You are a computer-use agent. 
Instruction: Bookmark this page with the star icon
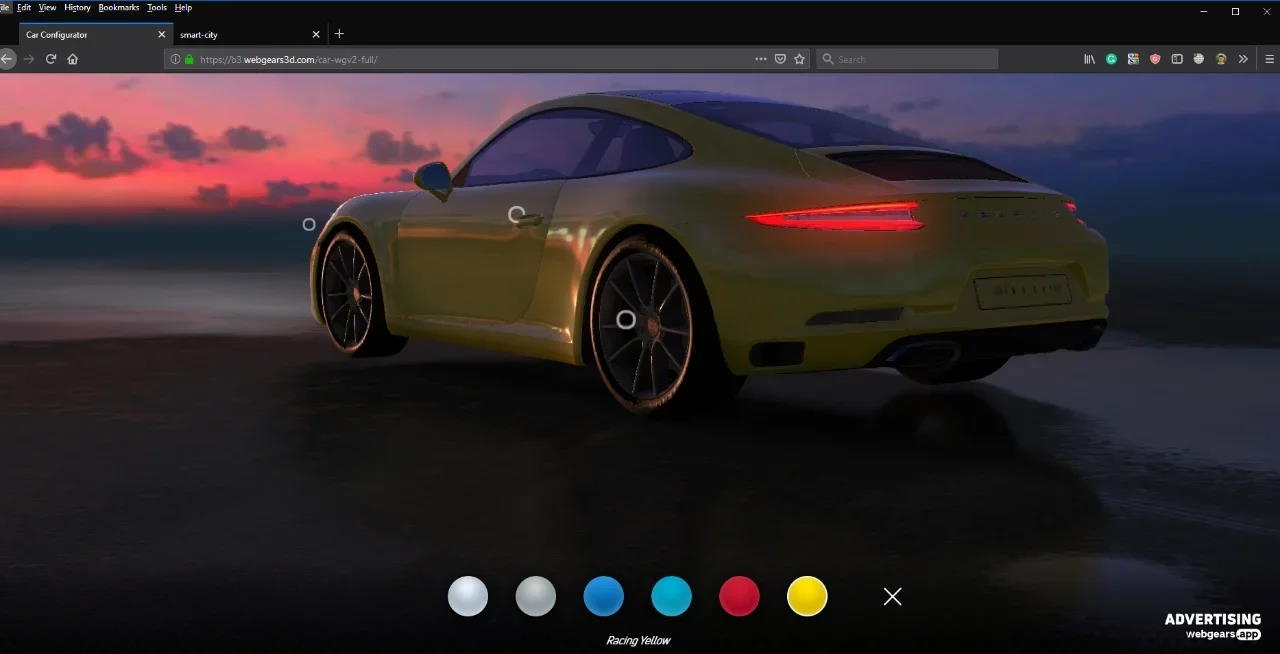(x=799, y=59)
